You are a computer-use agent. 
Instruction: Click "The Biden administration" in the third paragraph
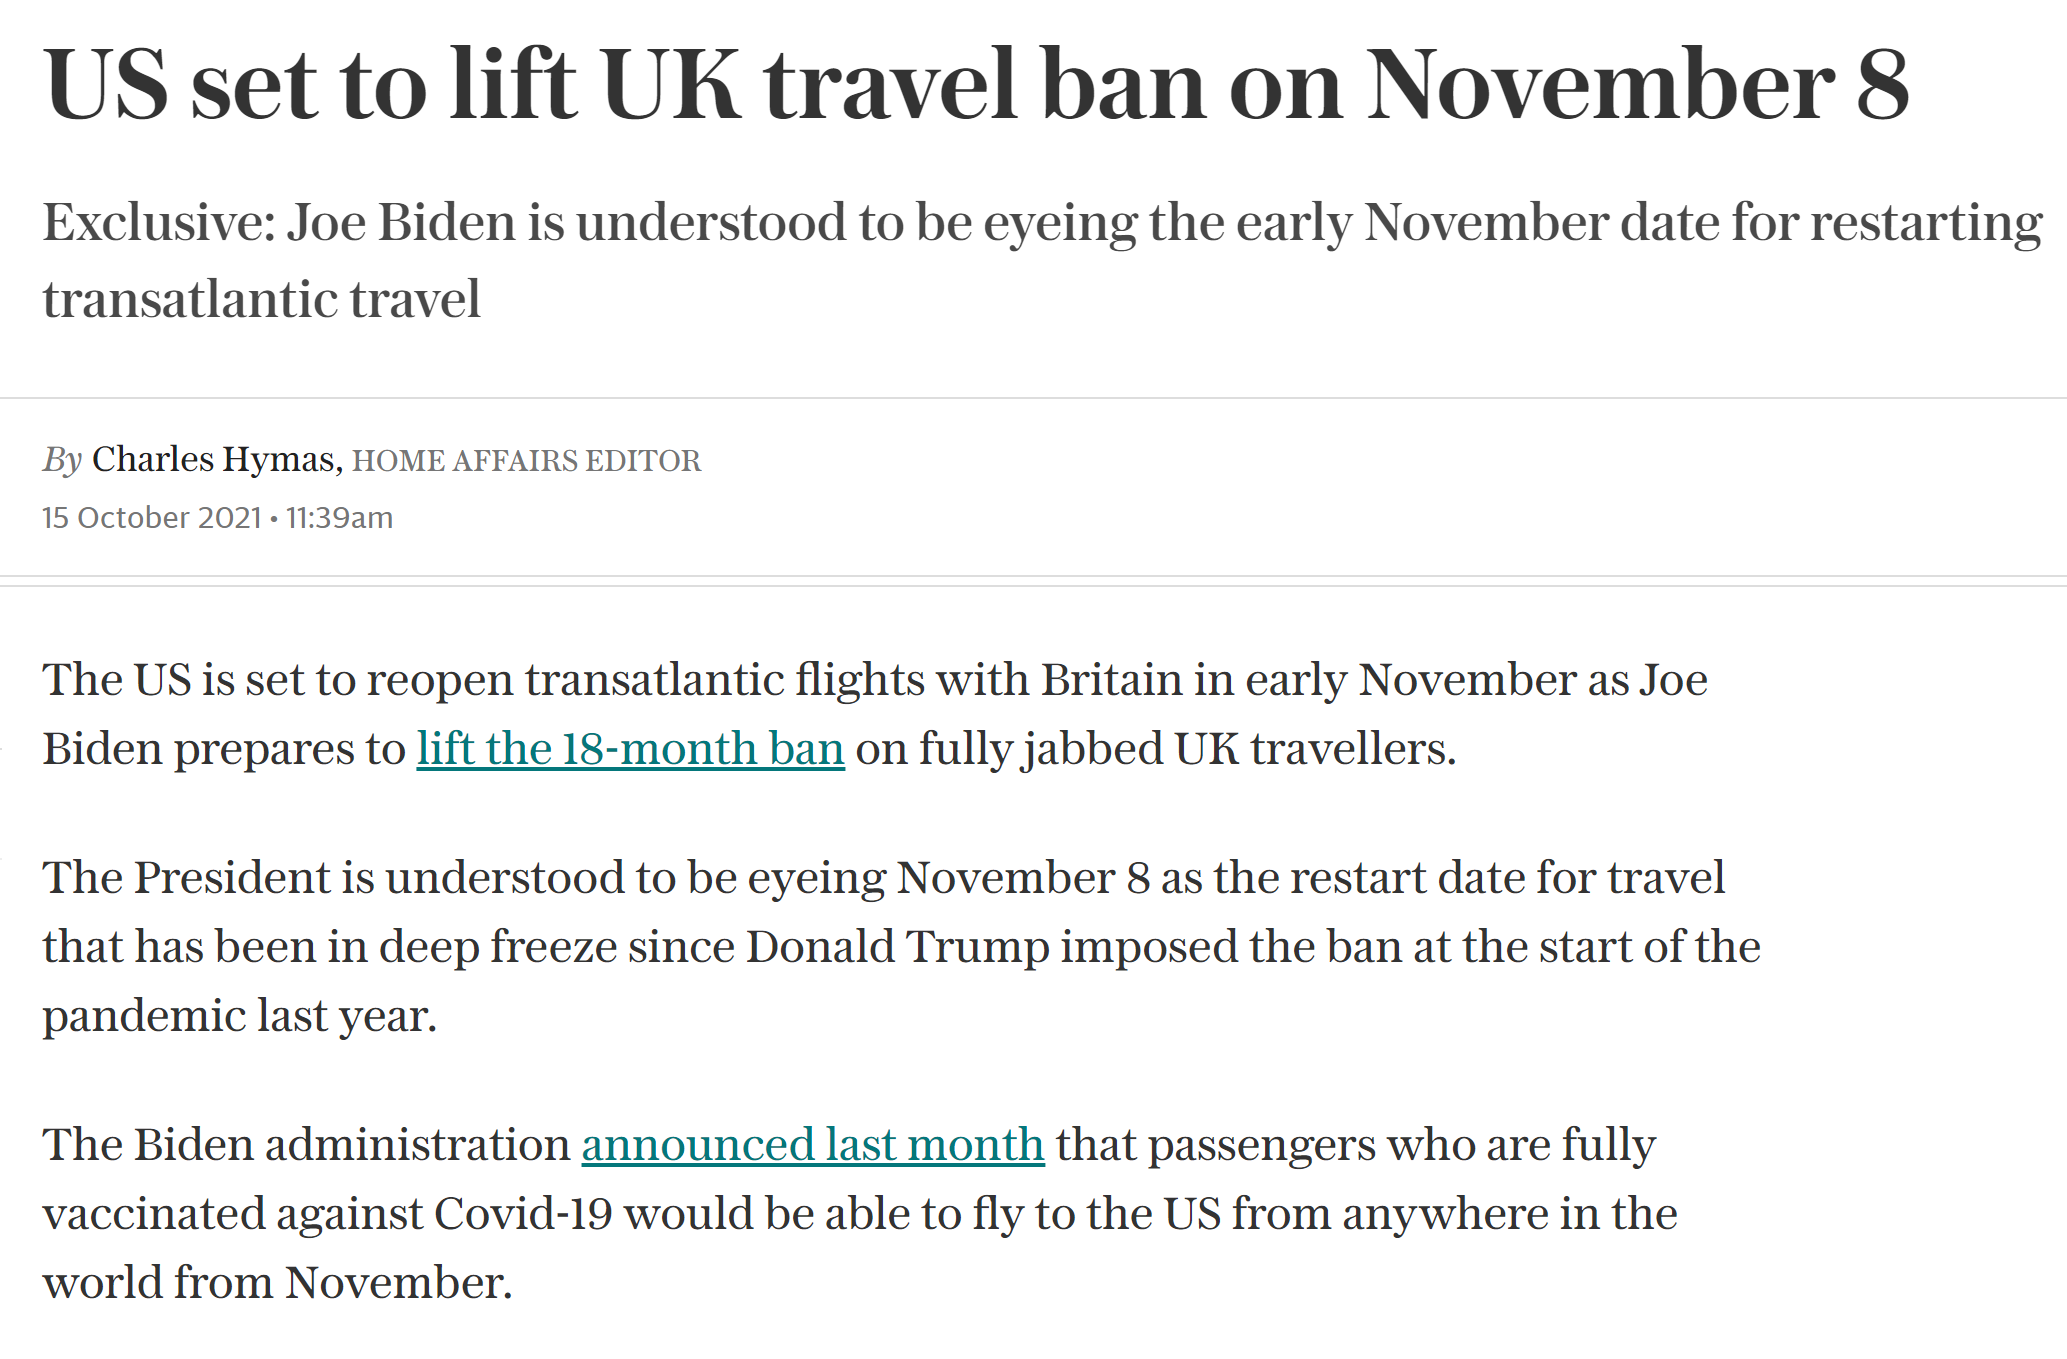click(305, 1145)
